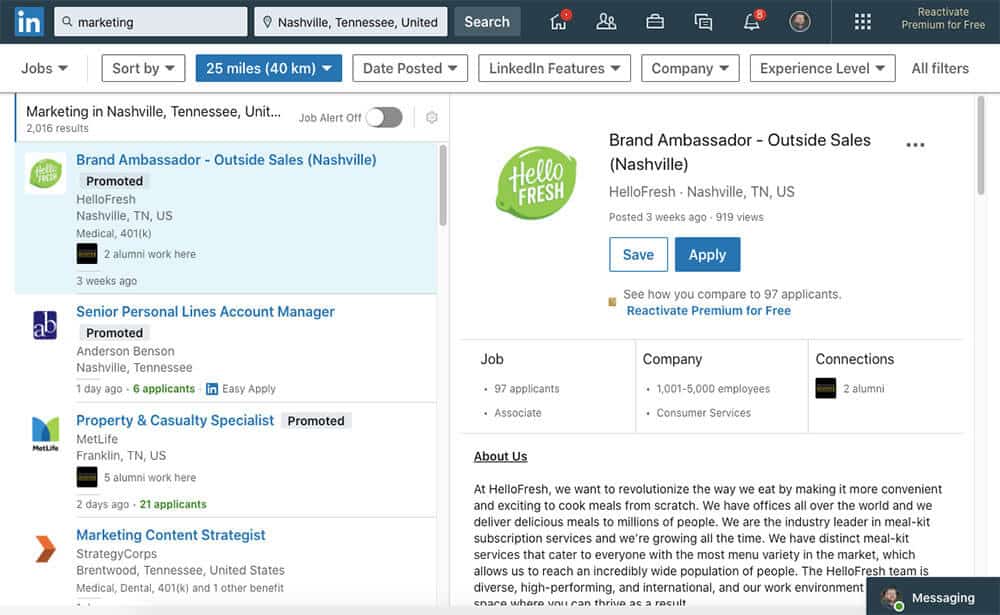Click "StrategyCorps" company name

pos(116,554)
